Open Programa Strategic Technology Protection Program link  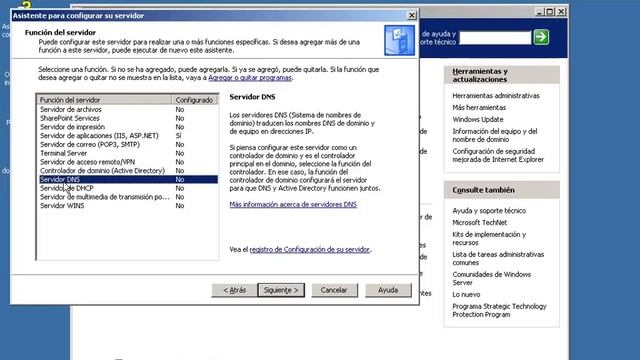[x=499, y=311]
